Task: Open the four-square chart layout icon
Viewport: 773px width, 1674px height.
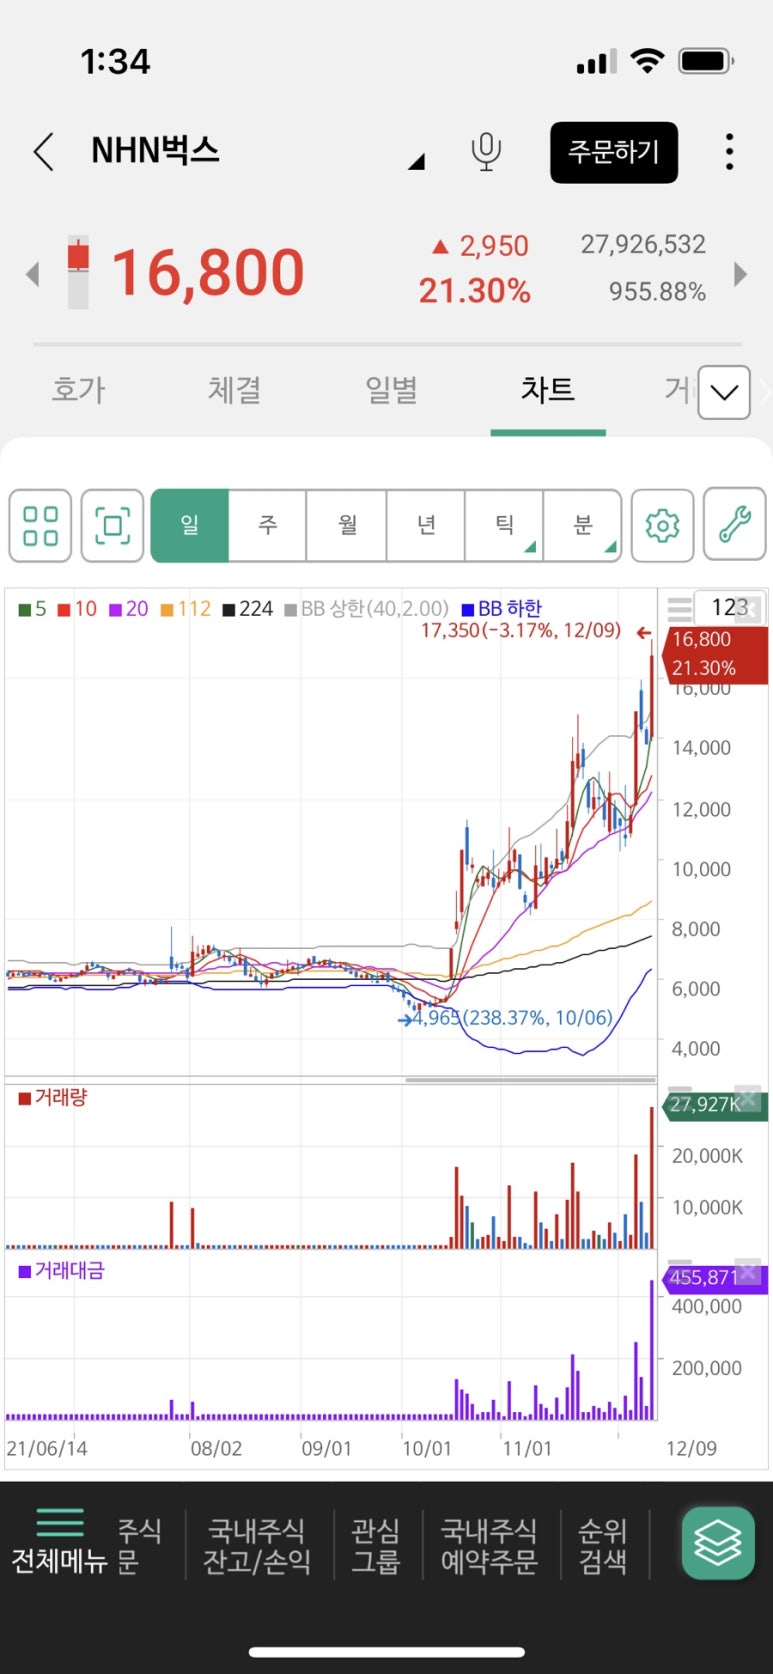Action: [x=40, y=525]
